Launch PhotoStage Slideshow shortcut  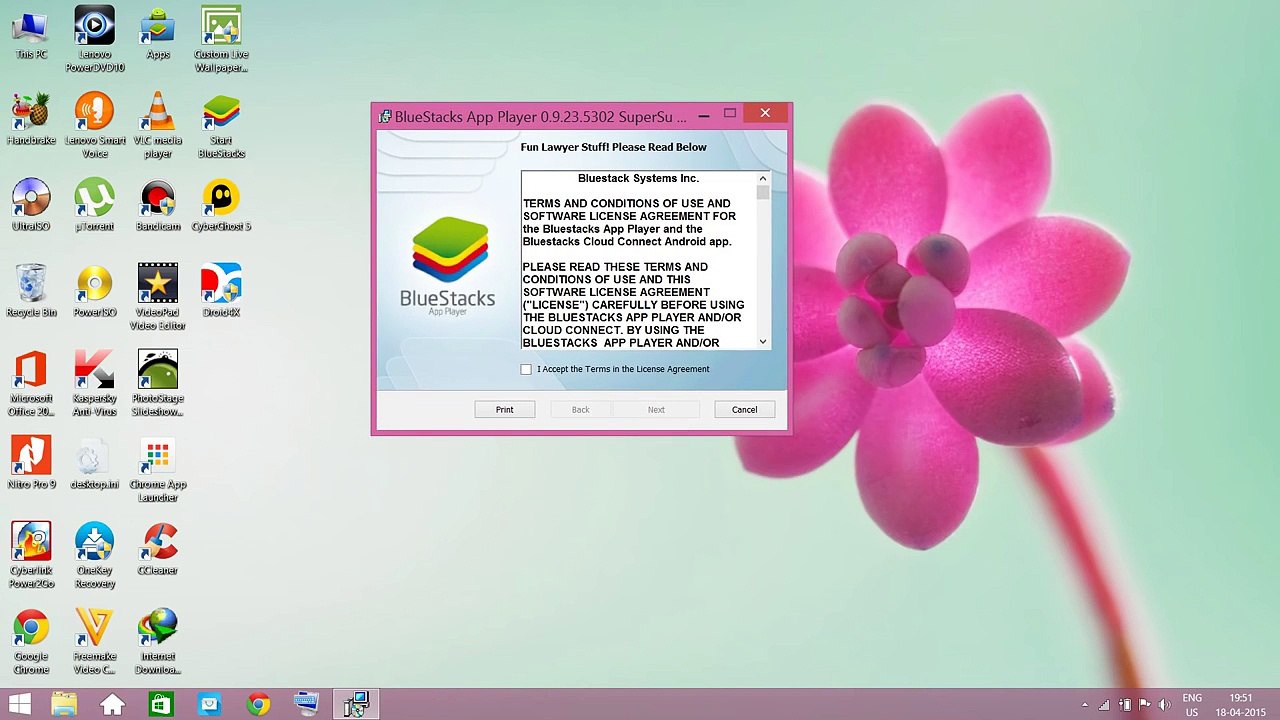click(158, 384)
